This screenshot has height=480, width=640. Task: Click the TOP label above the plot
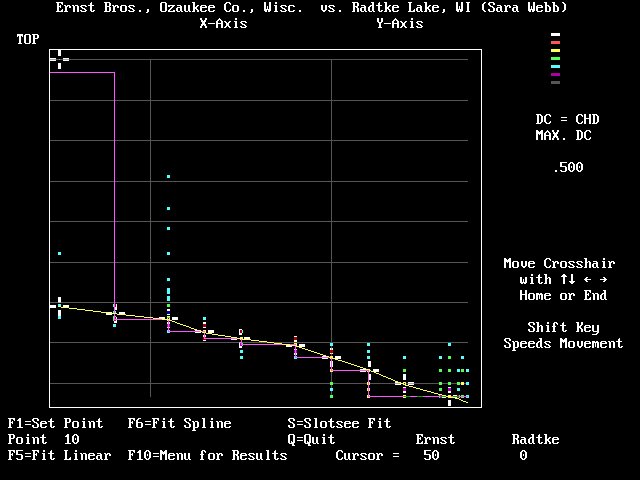coord(28,39)
